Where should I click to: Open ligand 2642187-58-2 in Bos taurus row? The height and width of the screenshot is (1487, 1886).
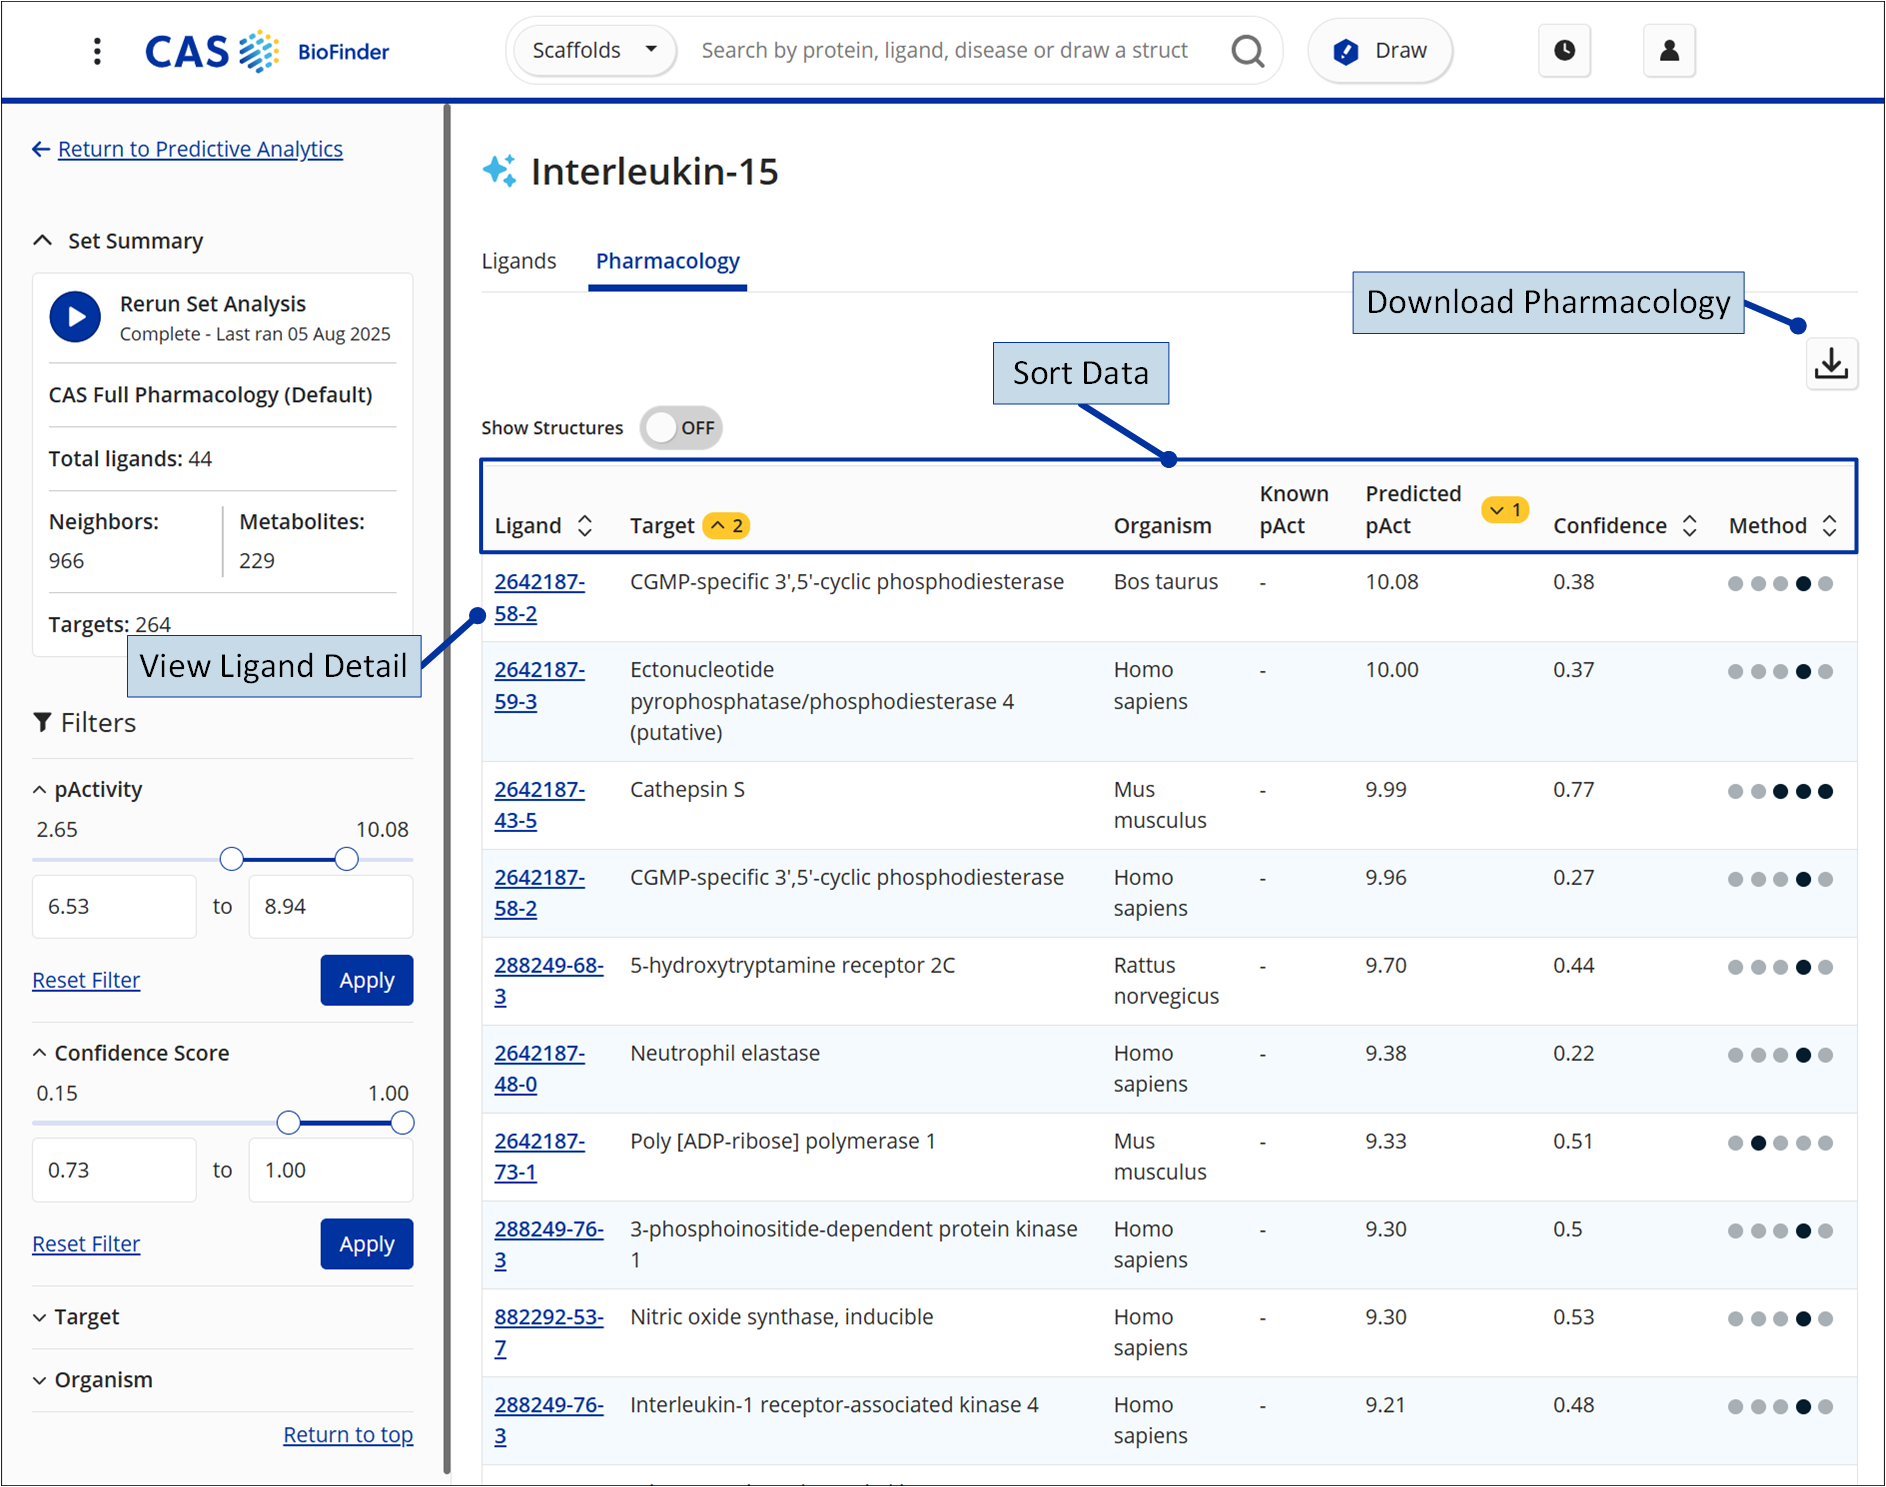(539, 598)
